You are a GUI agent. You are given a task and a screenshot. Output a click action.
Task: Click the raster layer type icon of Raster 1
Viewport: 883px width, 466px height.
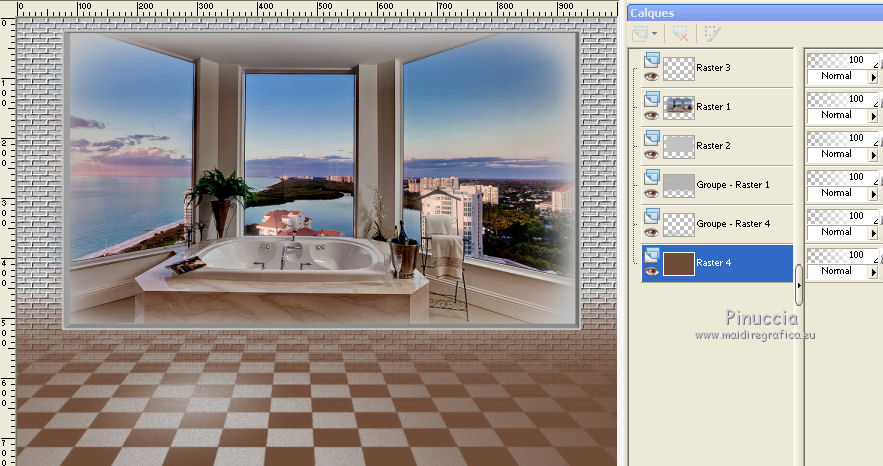point(652,98)
